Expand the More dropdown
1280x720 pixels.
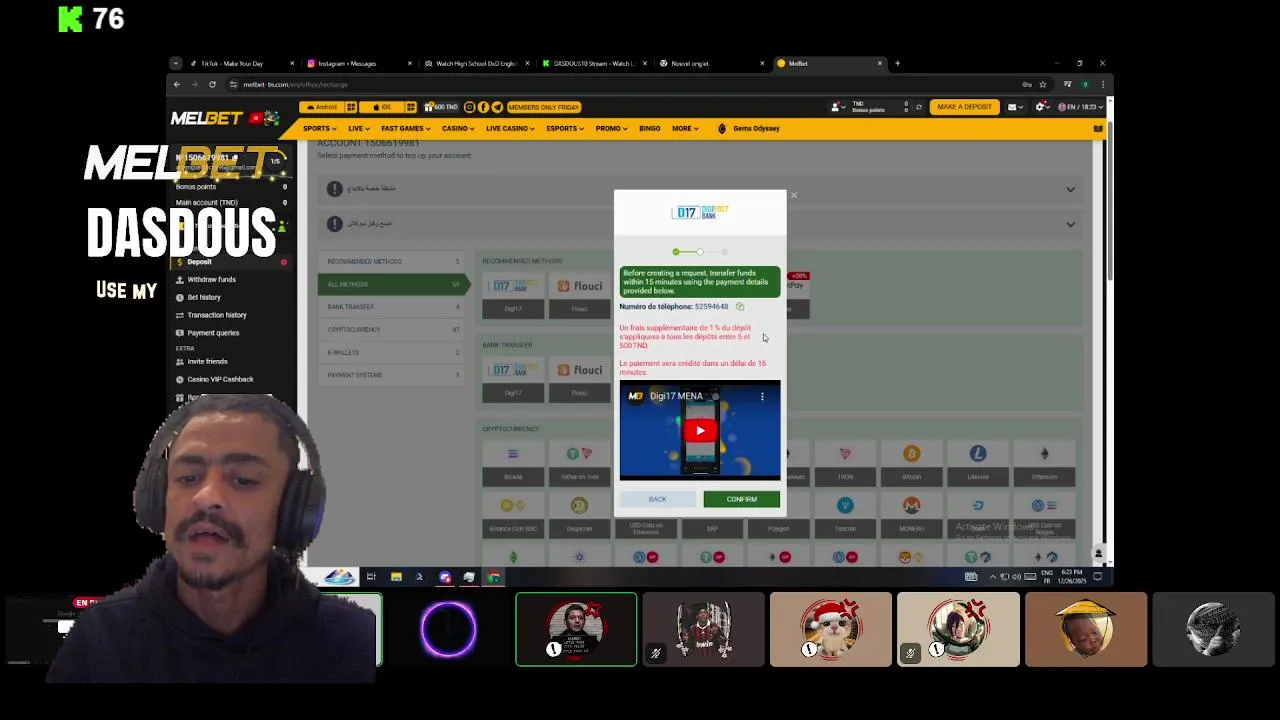point(685,128)
